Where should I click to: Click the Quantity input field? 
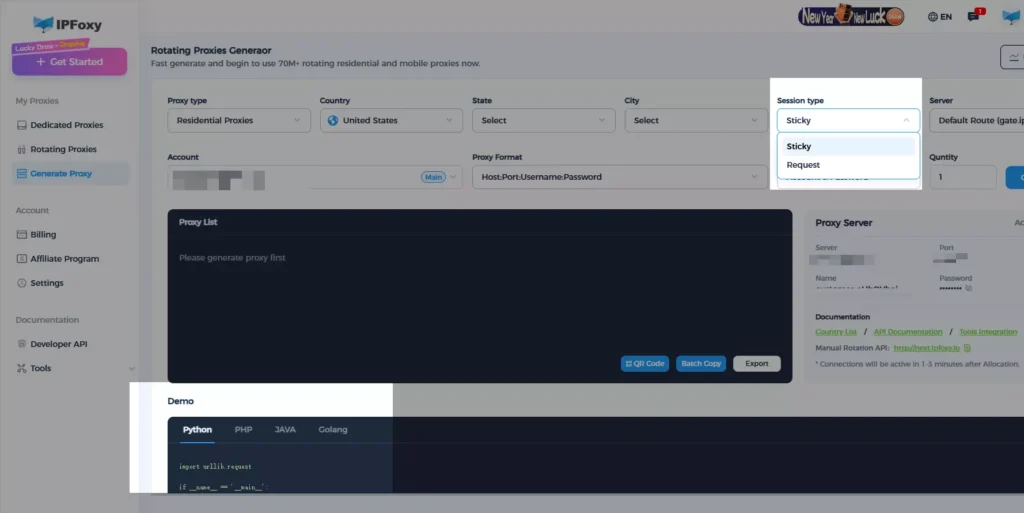960,177
